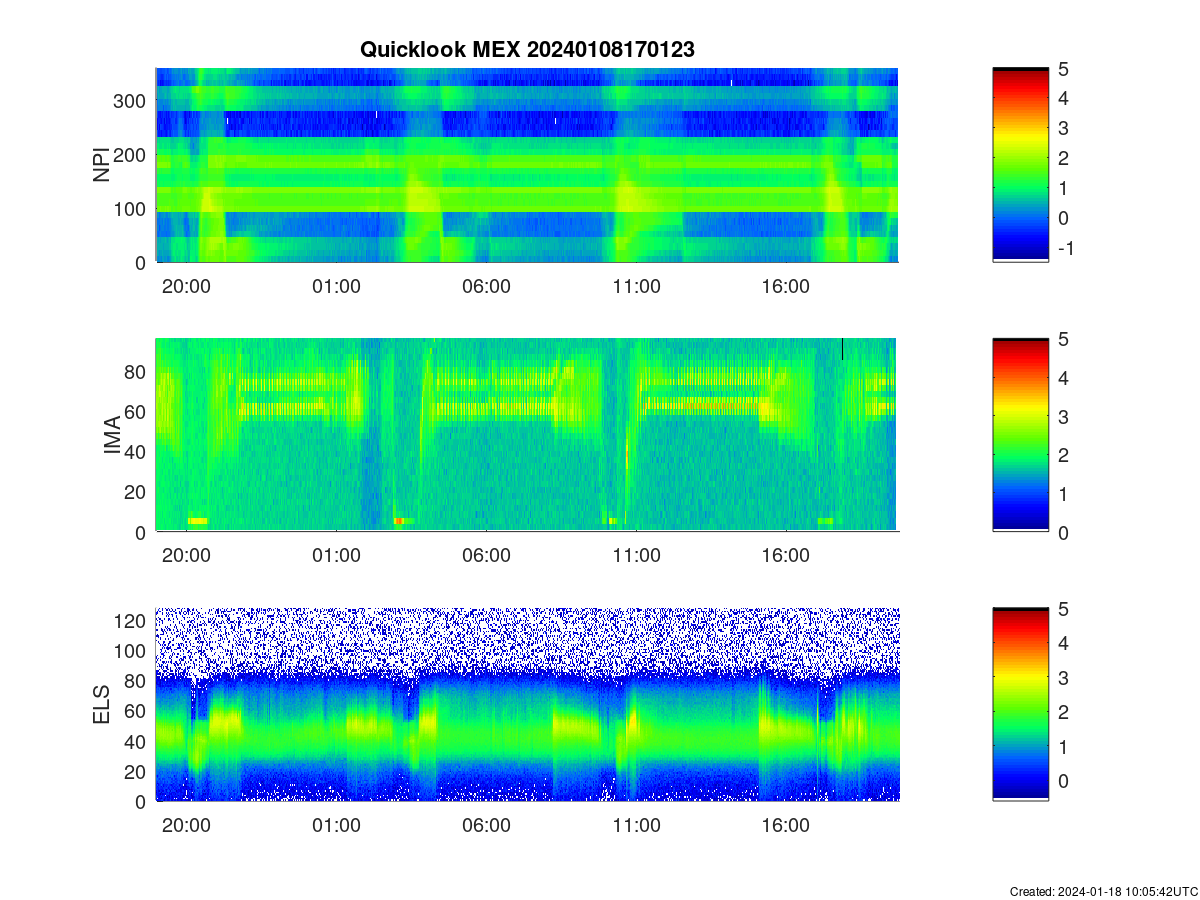The image size is (1200, 900).
Task: Click the 06:00 tick under ELS plot
Action: [486, 826]
